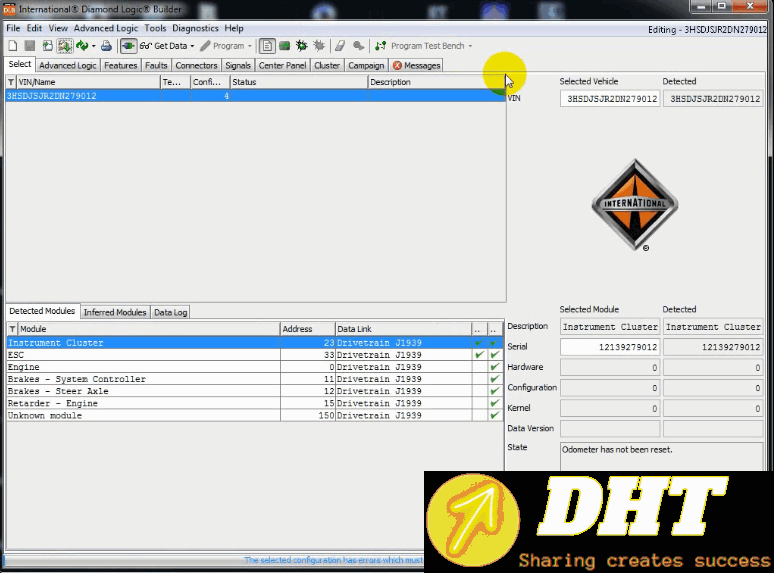Screen dimensions: 774x573
Task: Click the filter icon in VIN table header
Action: click(x=11, y=82)
